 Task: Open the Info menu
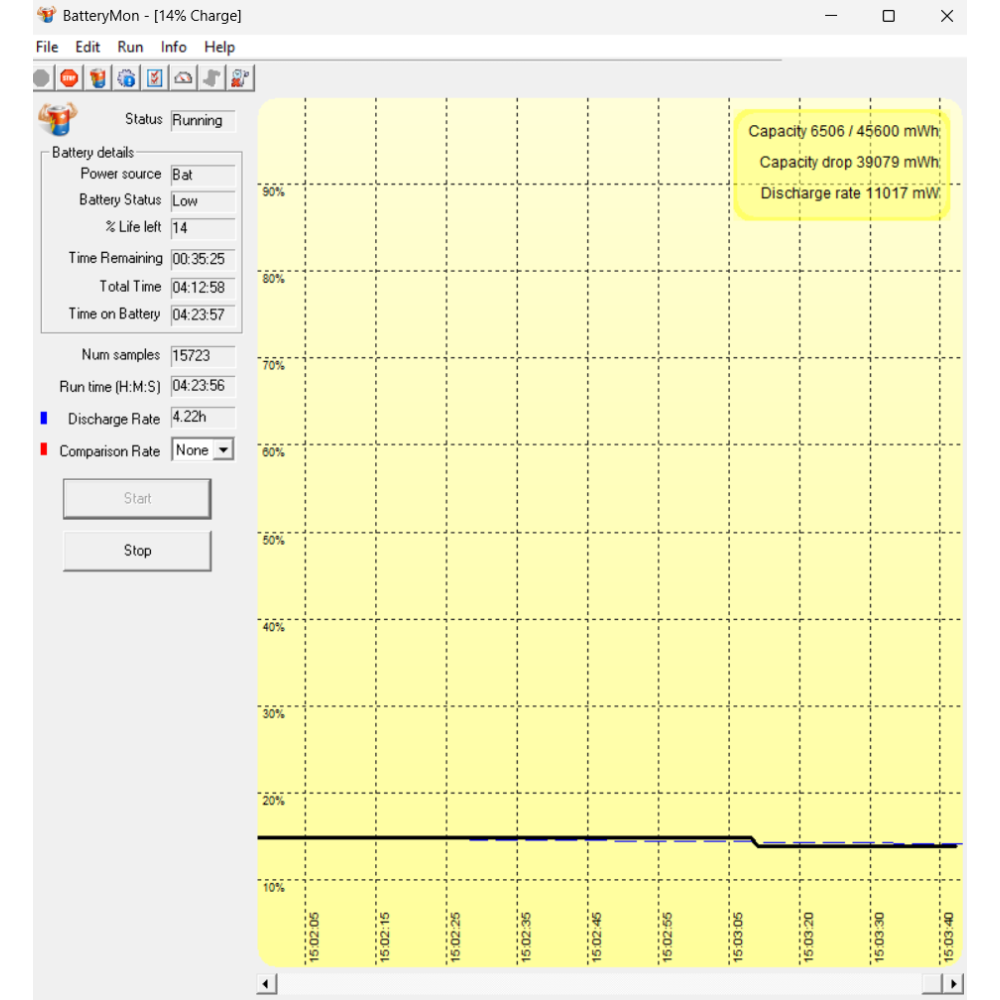tap(174, 47)
